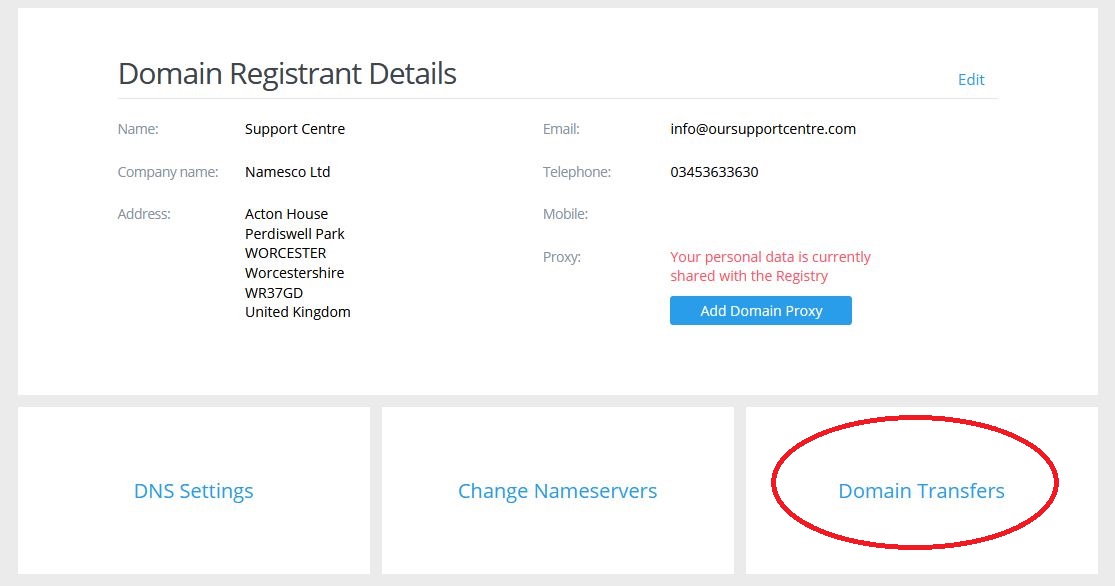Click the red personal data warning text
The image size is (1115, 586).
click(770, 267)
